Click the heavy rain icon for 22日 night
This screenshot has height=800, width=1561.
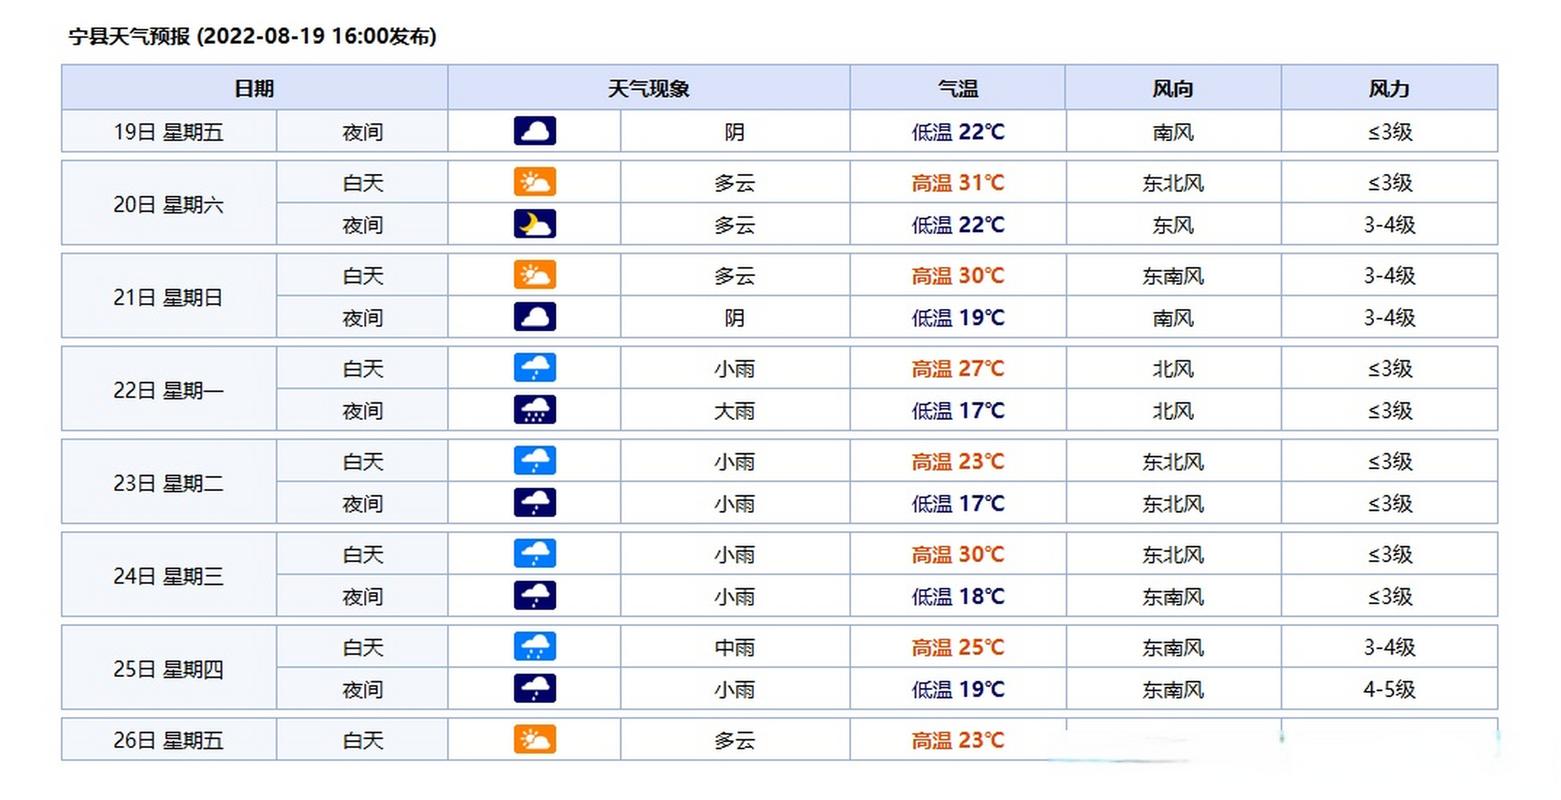tap(535, 410)
